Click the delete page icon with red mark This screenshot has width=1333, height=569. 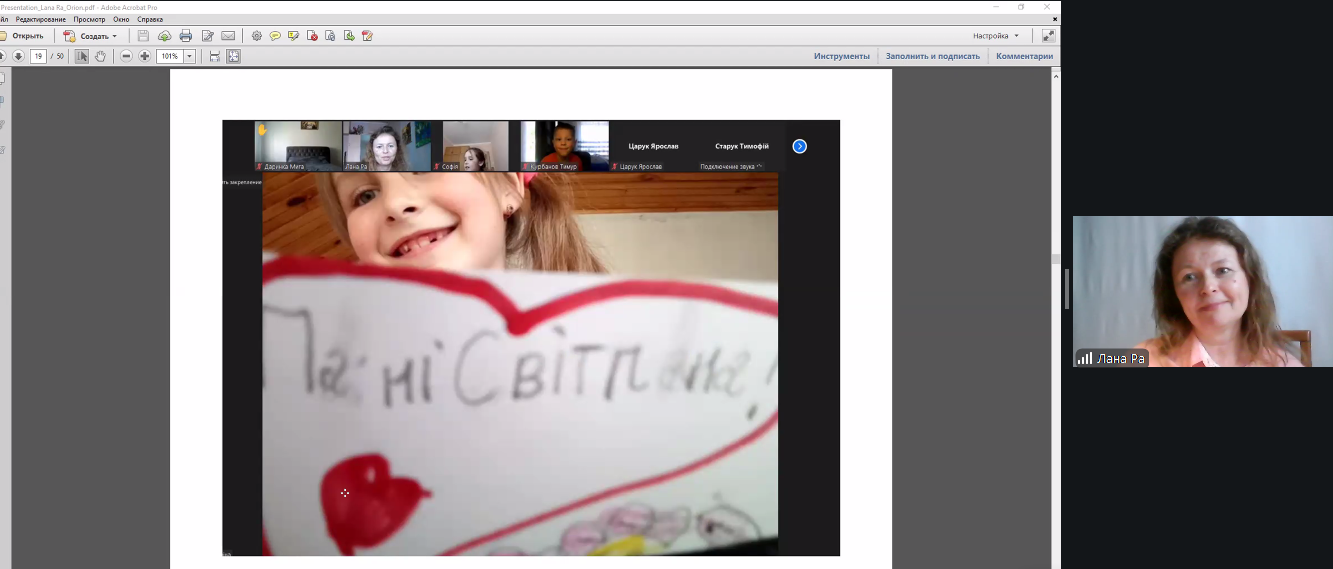pos(312,36)
